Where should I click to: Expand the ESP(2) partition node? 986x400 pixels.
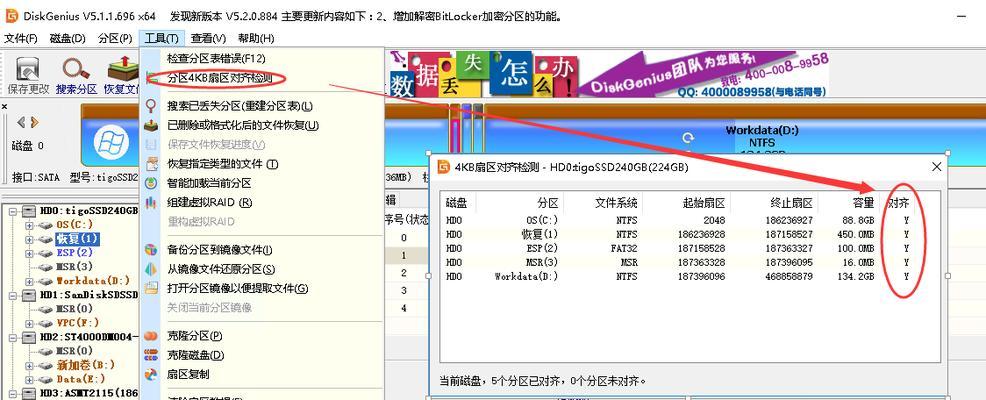[x=29, y=253]
